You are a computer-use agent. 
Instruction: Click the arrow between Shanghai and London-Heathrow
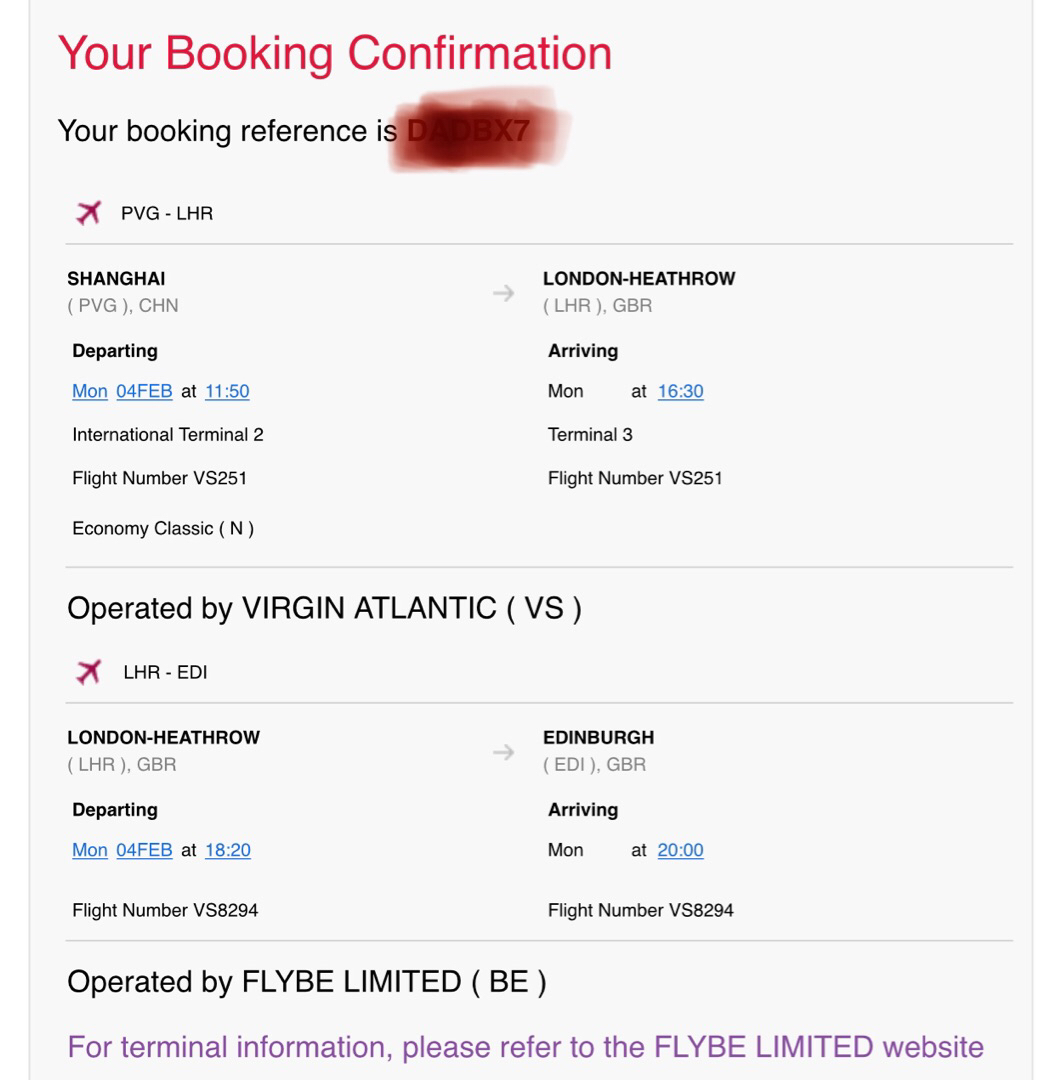point(504,293)
